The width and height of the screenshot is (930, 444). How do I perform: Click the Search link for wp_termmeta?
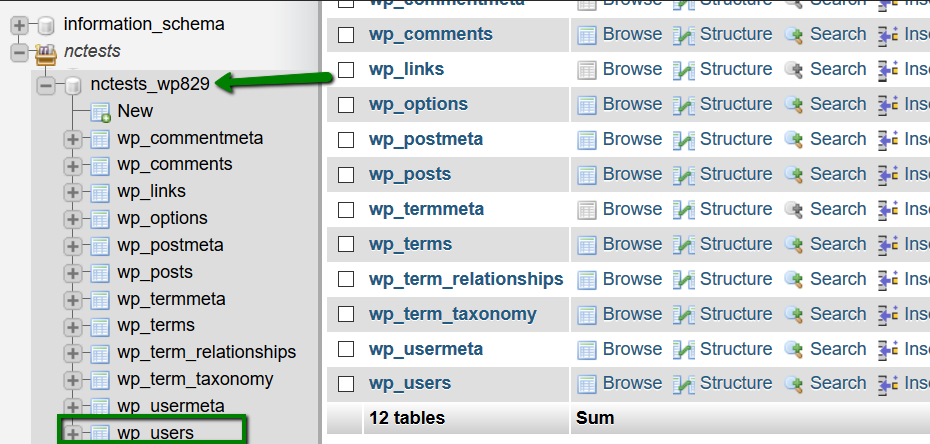[x=838, y=209]
